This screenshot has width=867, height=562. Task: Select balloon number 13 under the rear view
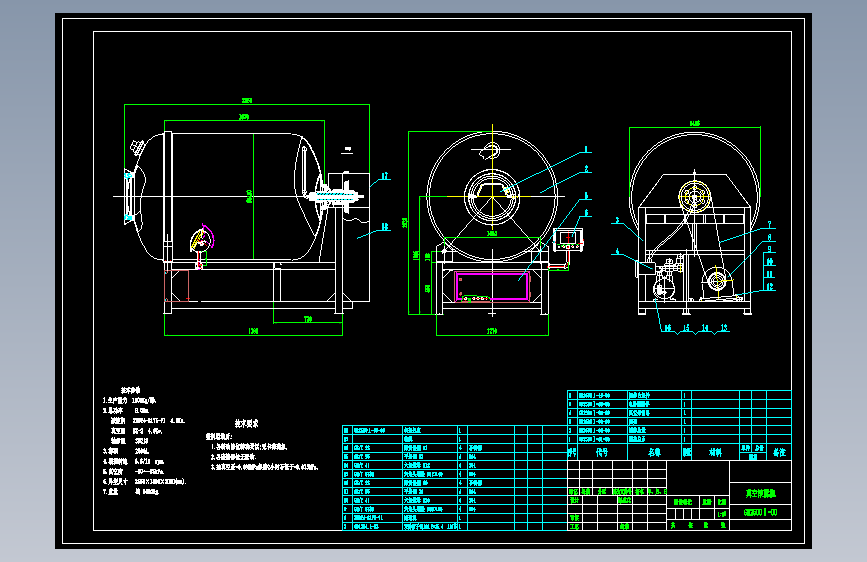pos(724,328)
